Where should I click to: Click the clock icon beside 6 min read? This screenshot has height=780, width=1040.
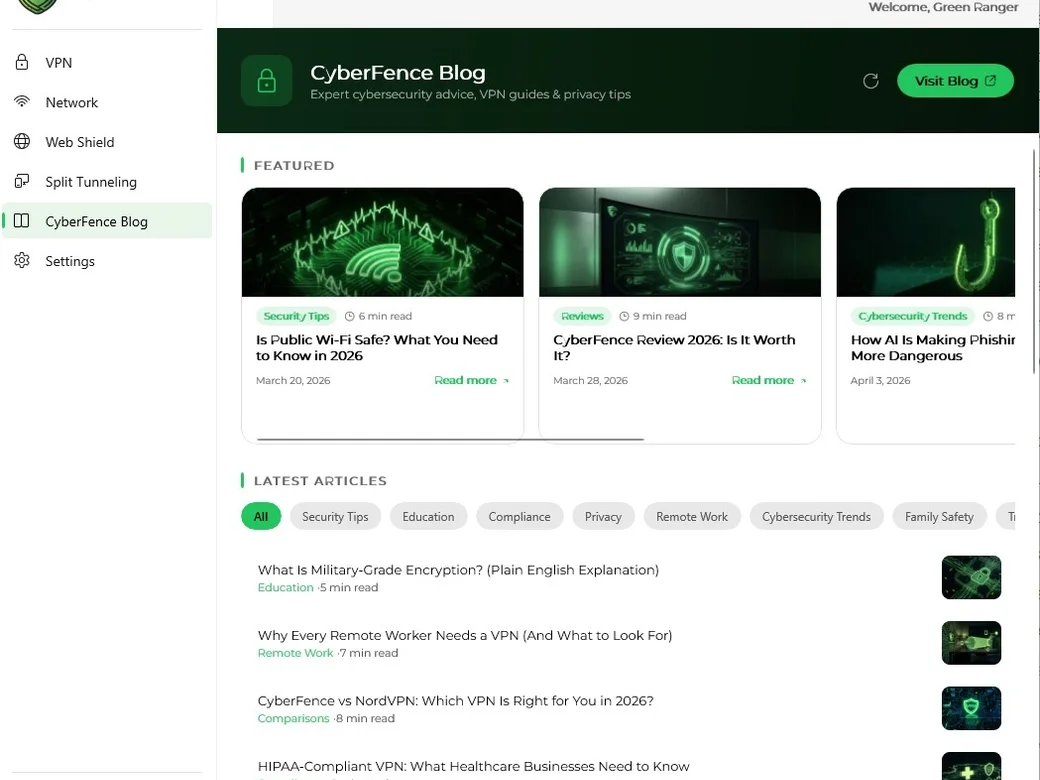[350, 316]
